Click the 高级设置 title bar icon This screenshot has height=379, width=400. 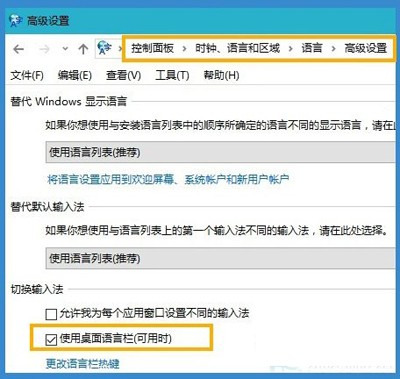pyautogui.click(x=16, y=21)
